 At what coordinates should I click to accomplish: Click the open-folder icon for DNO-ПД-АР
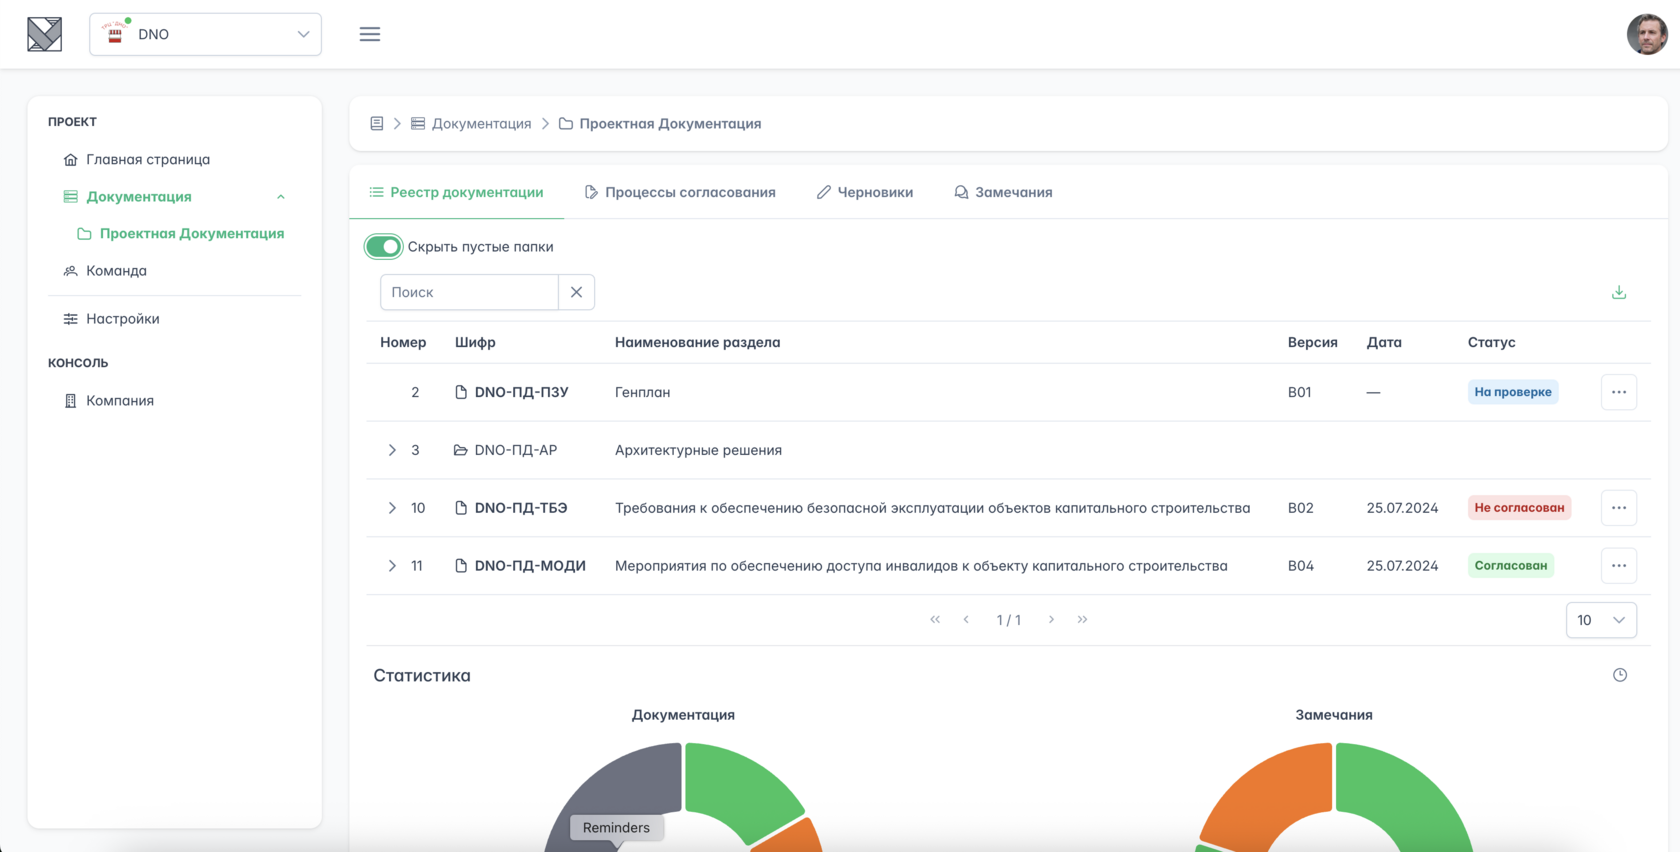point(461,450)
